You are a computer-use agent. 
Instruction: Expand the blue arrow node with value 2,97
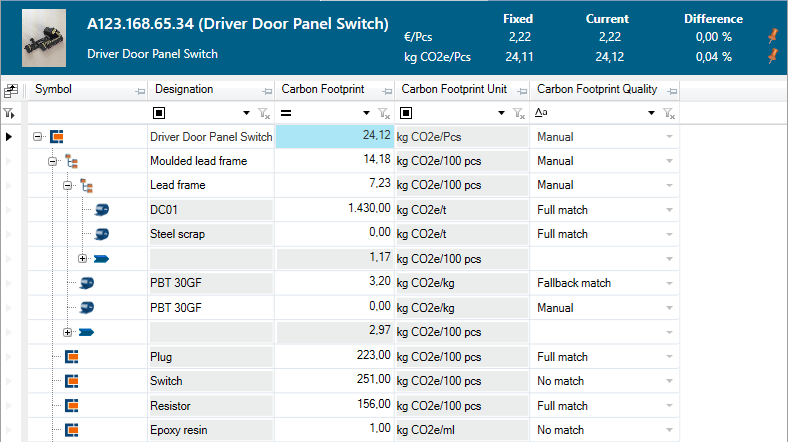(68, 332)
